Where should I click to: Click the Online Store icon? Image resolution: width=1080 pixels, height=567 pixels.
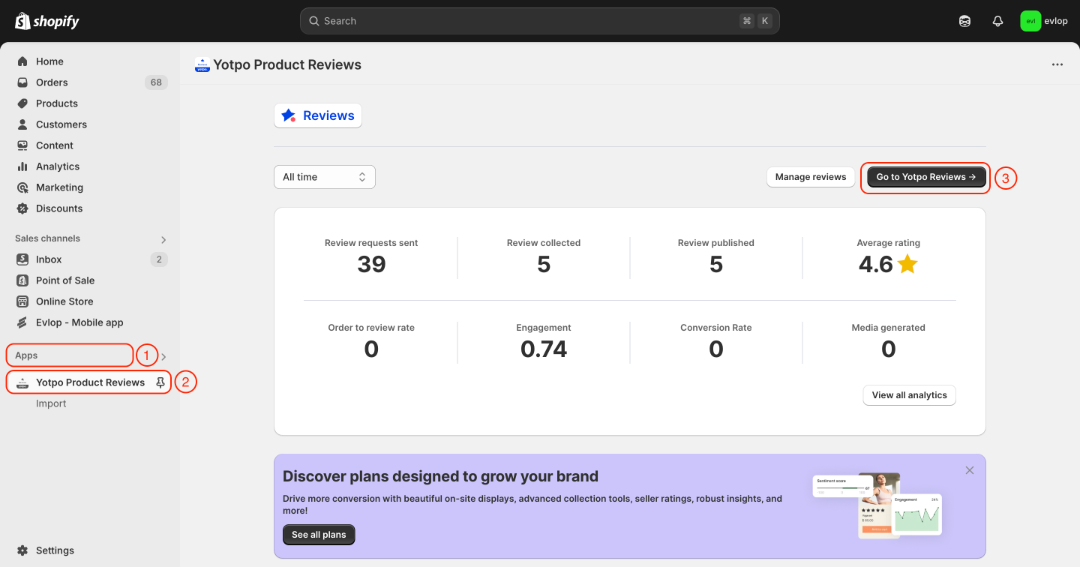23,302
